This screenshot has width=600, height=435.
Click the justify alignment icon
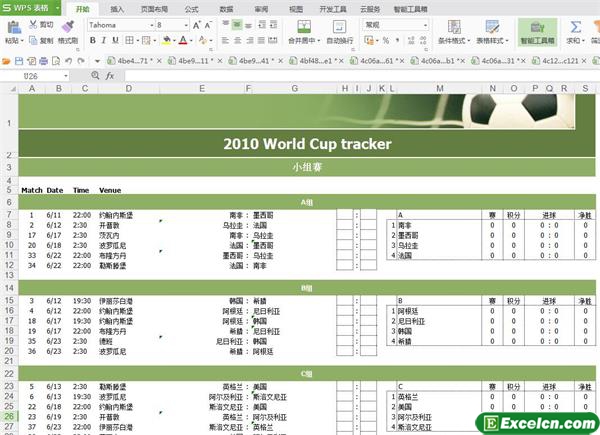point(261,40)
